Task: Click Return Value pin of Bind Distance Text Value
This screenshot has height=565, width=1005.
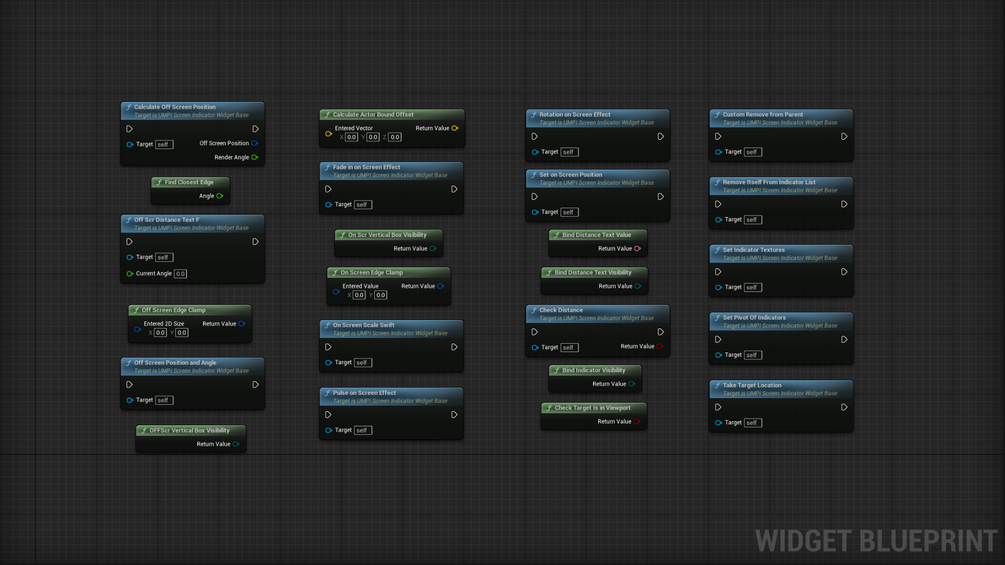Action: [637, 249]
